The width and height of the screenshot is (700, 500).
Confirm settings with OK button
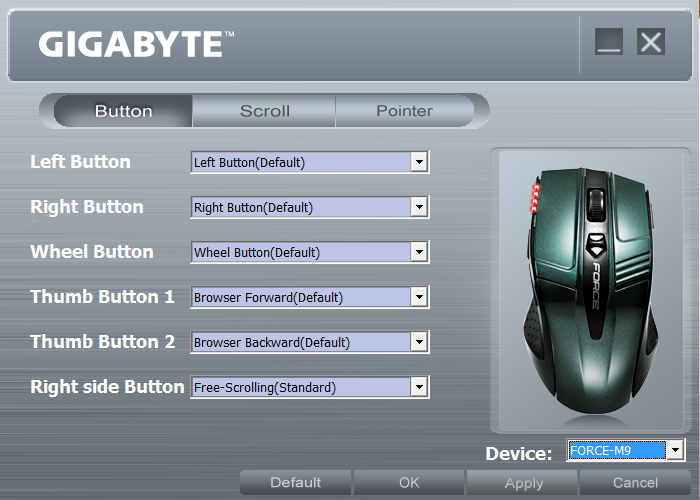point(409,483)
